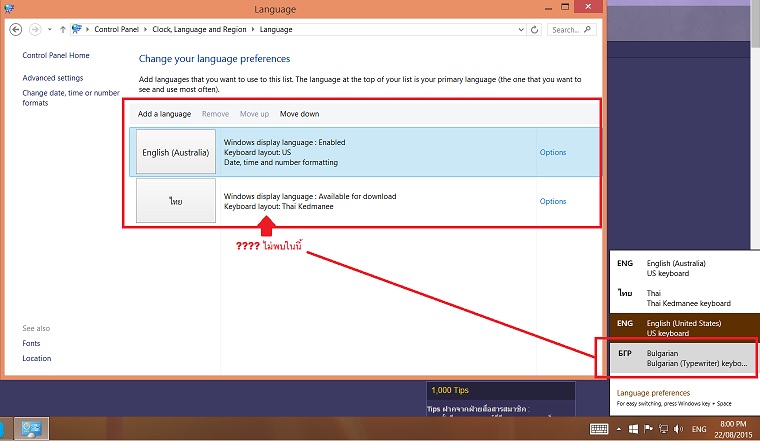Maximize the Language window
The width and height of the screenshot is (760, 441).
point(565,7)
